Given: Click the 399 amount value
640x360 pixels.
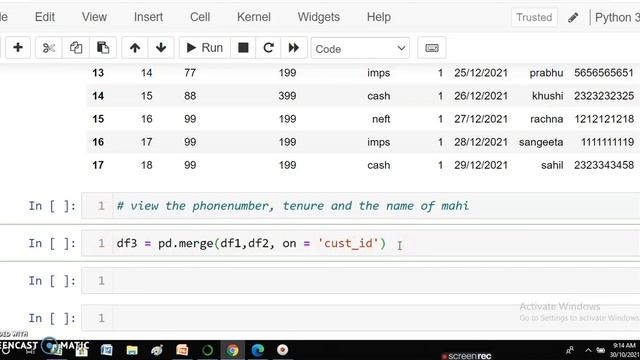Looking at the screenshot, I should pos(287,96).
